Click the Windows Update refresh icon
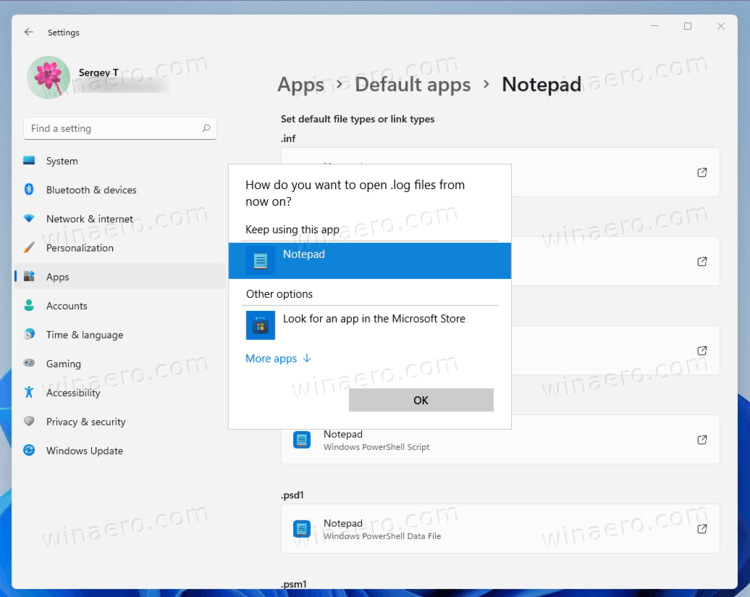The width and height of the screenshot is (750, 597). point(29,450)
